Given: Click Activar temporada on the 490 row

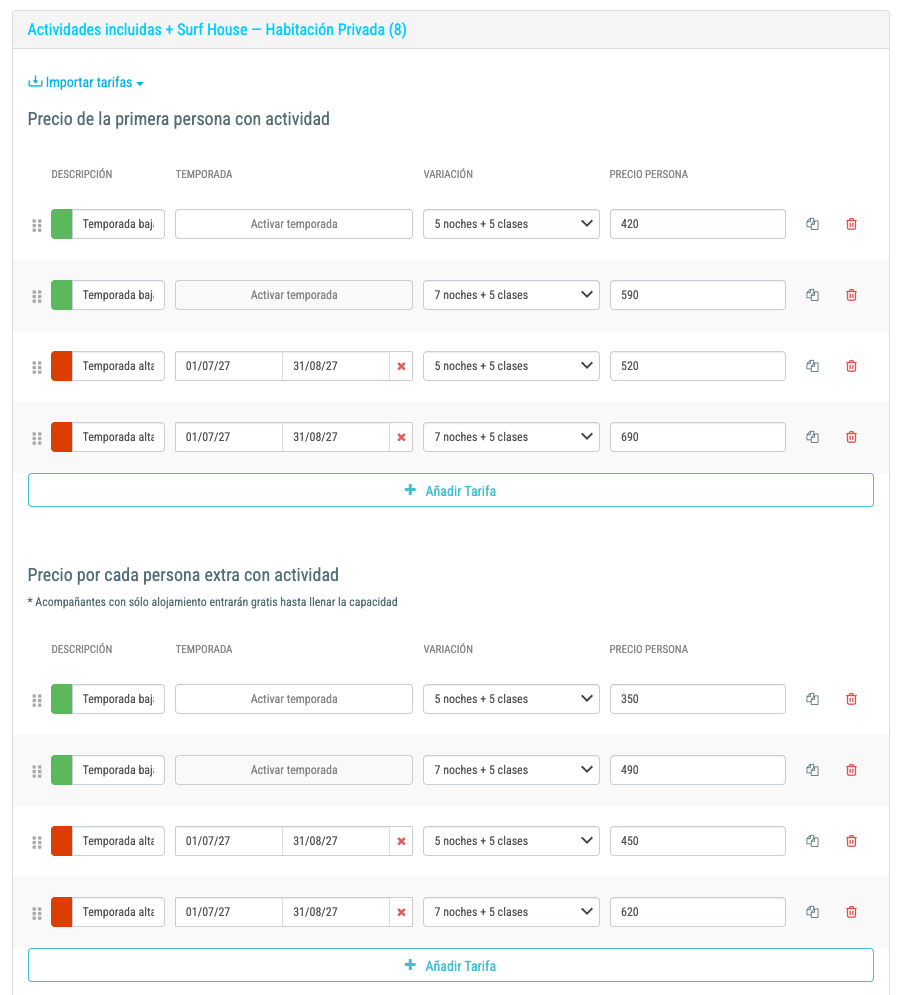Looking at the screenshot, I should tap(294, 770).
